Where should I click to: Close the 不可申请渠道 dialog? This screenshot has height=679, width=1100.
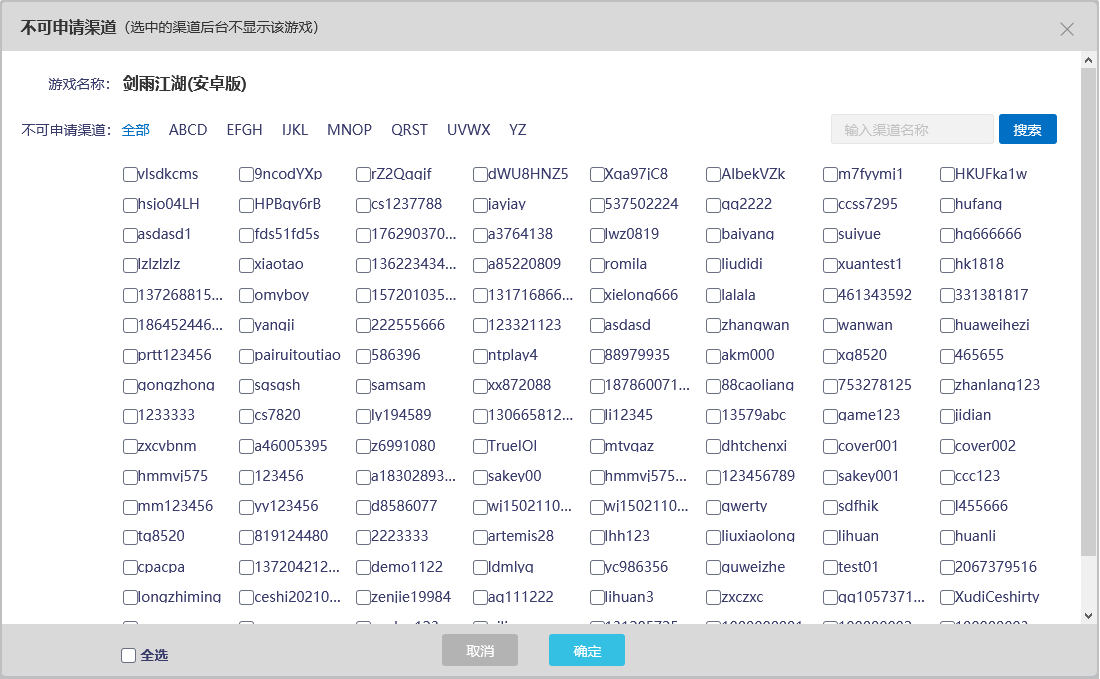tap(1066, 29)
